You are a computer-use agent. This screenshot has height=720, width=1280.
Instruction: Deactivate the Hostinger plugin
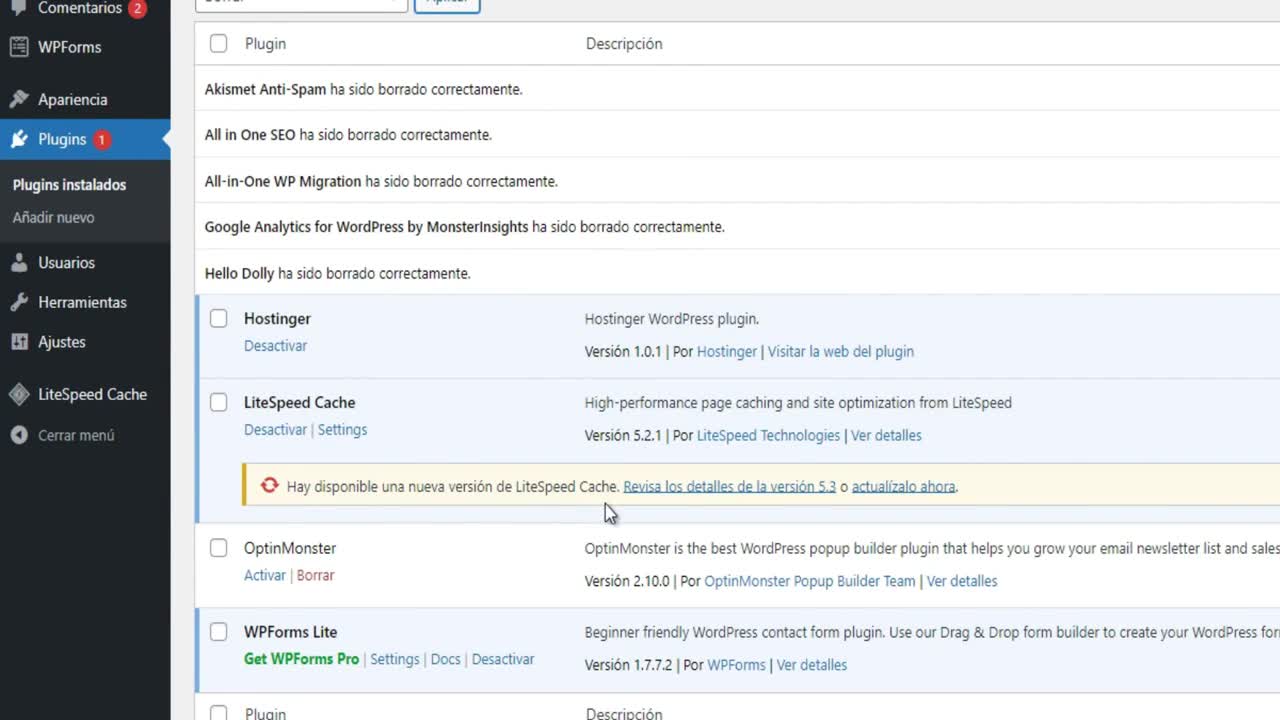click(x=275, y=346)
